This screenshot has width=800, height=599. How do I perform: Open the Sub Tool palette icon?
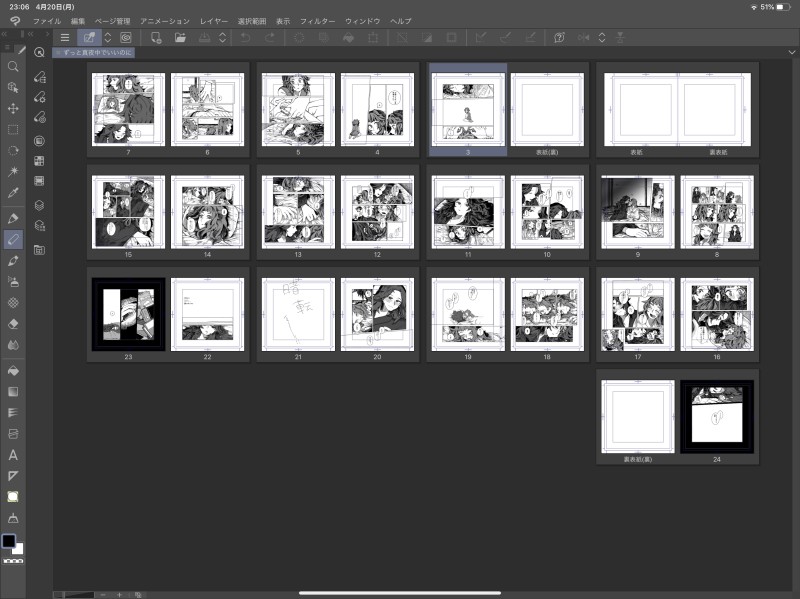click(x=39, y=77)
